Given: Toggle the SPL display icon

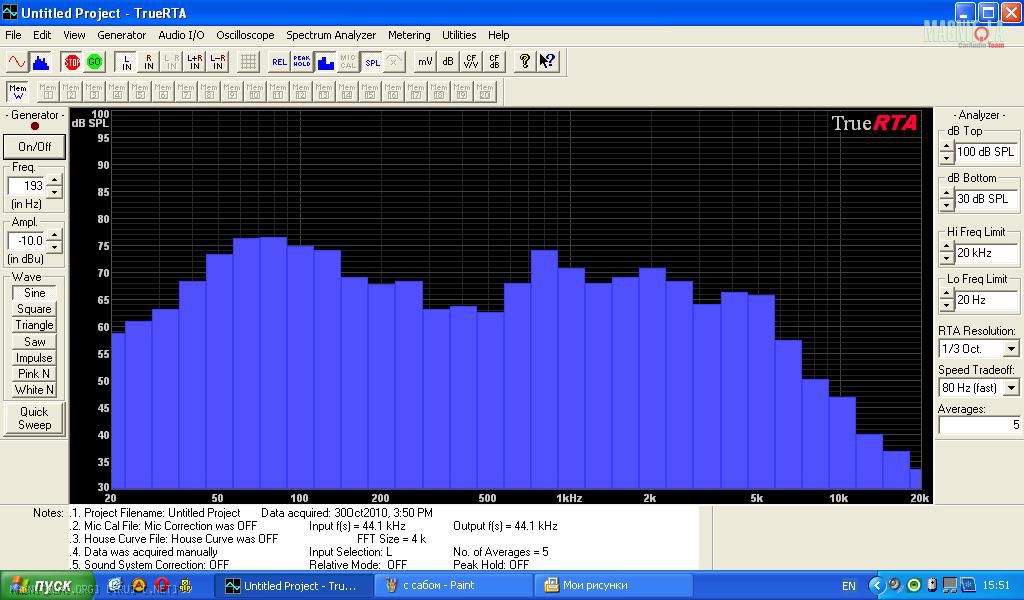Looking at the screenshot, I should tap(372, 62).
